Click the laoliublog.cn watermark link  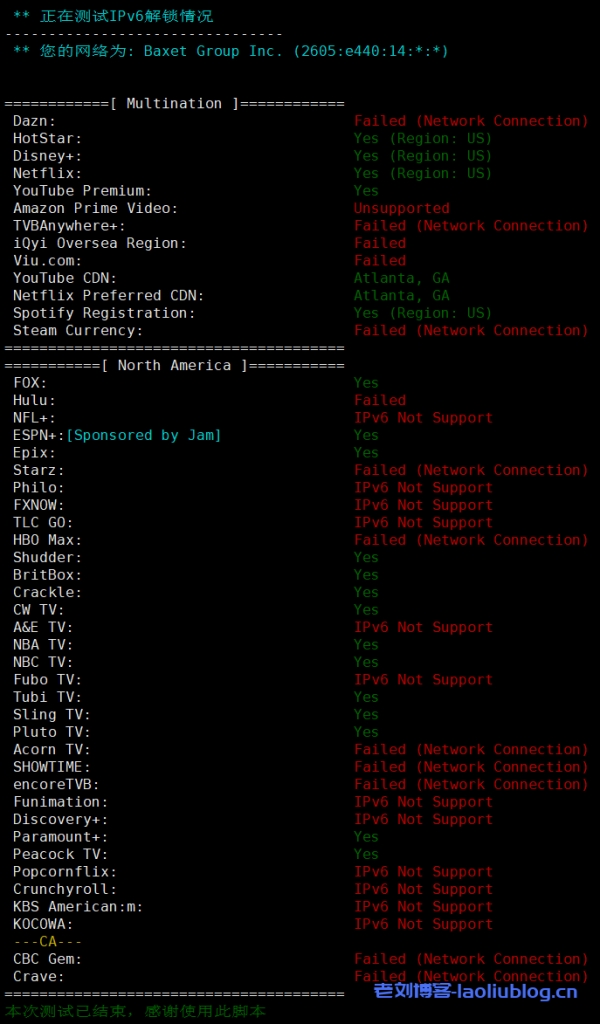[475, 992]
